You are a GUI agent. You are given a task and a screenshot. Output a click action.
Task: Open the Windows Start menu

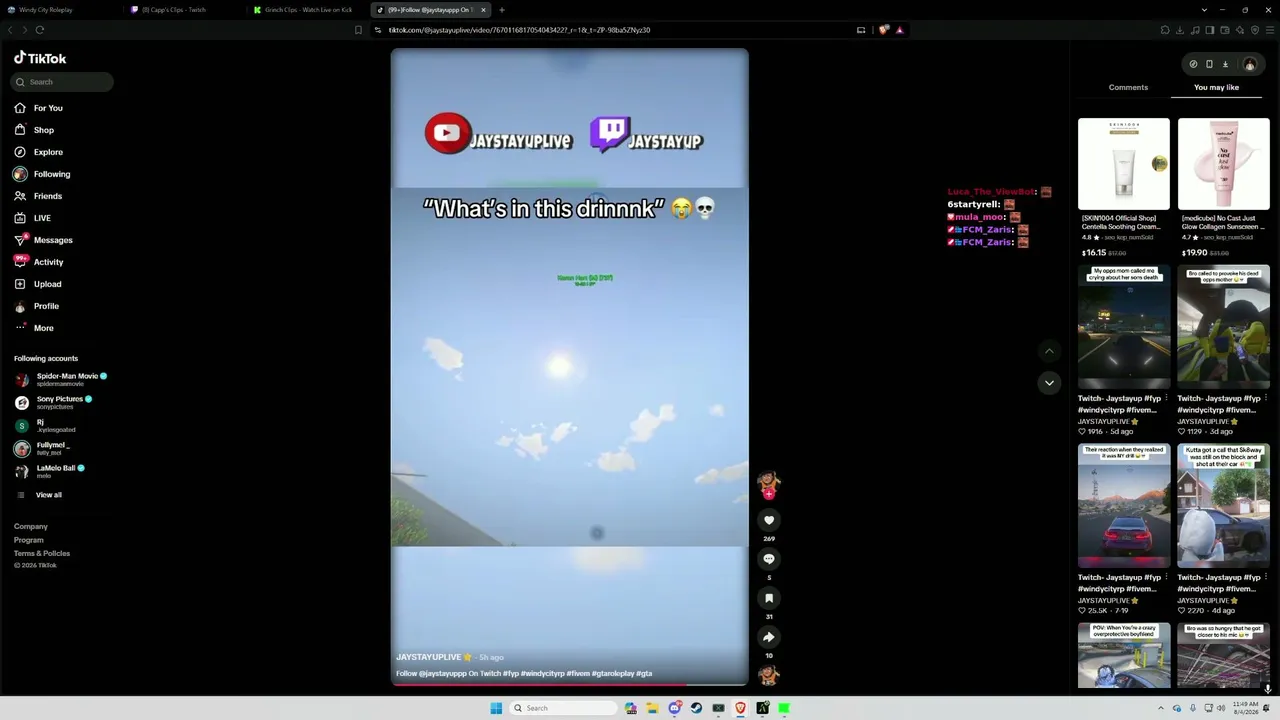496,708
